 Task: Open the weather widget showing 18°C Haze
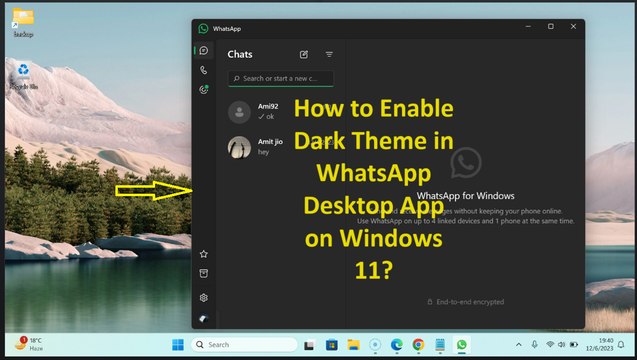[x=28, y=344]
